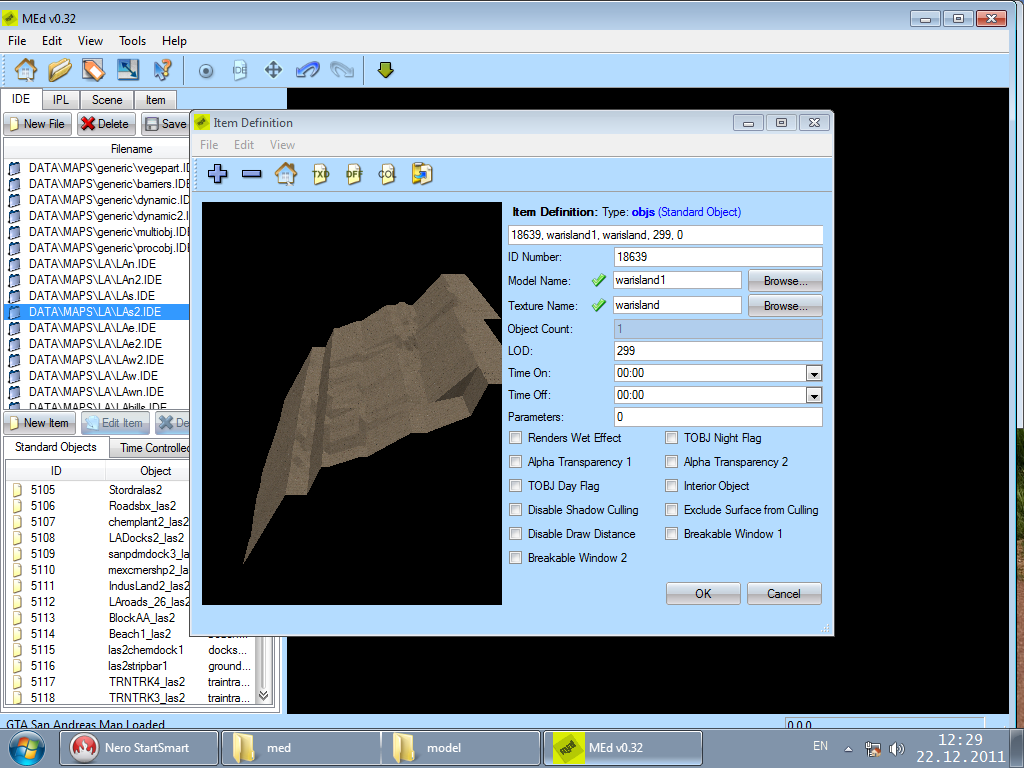Click the plus icon in Item Definition toolbar
This screenshot has height=768, width=1024.
coord(218,174)
